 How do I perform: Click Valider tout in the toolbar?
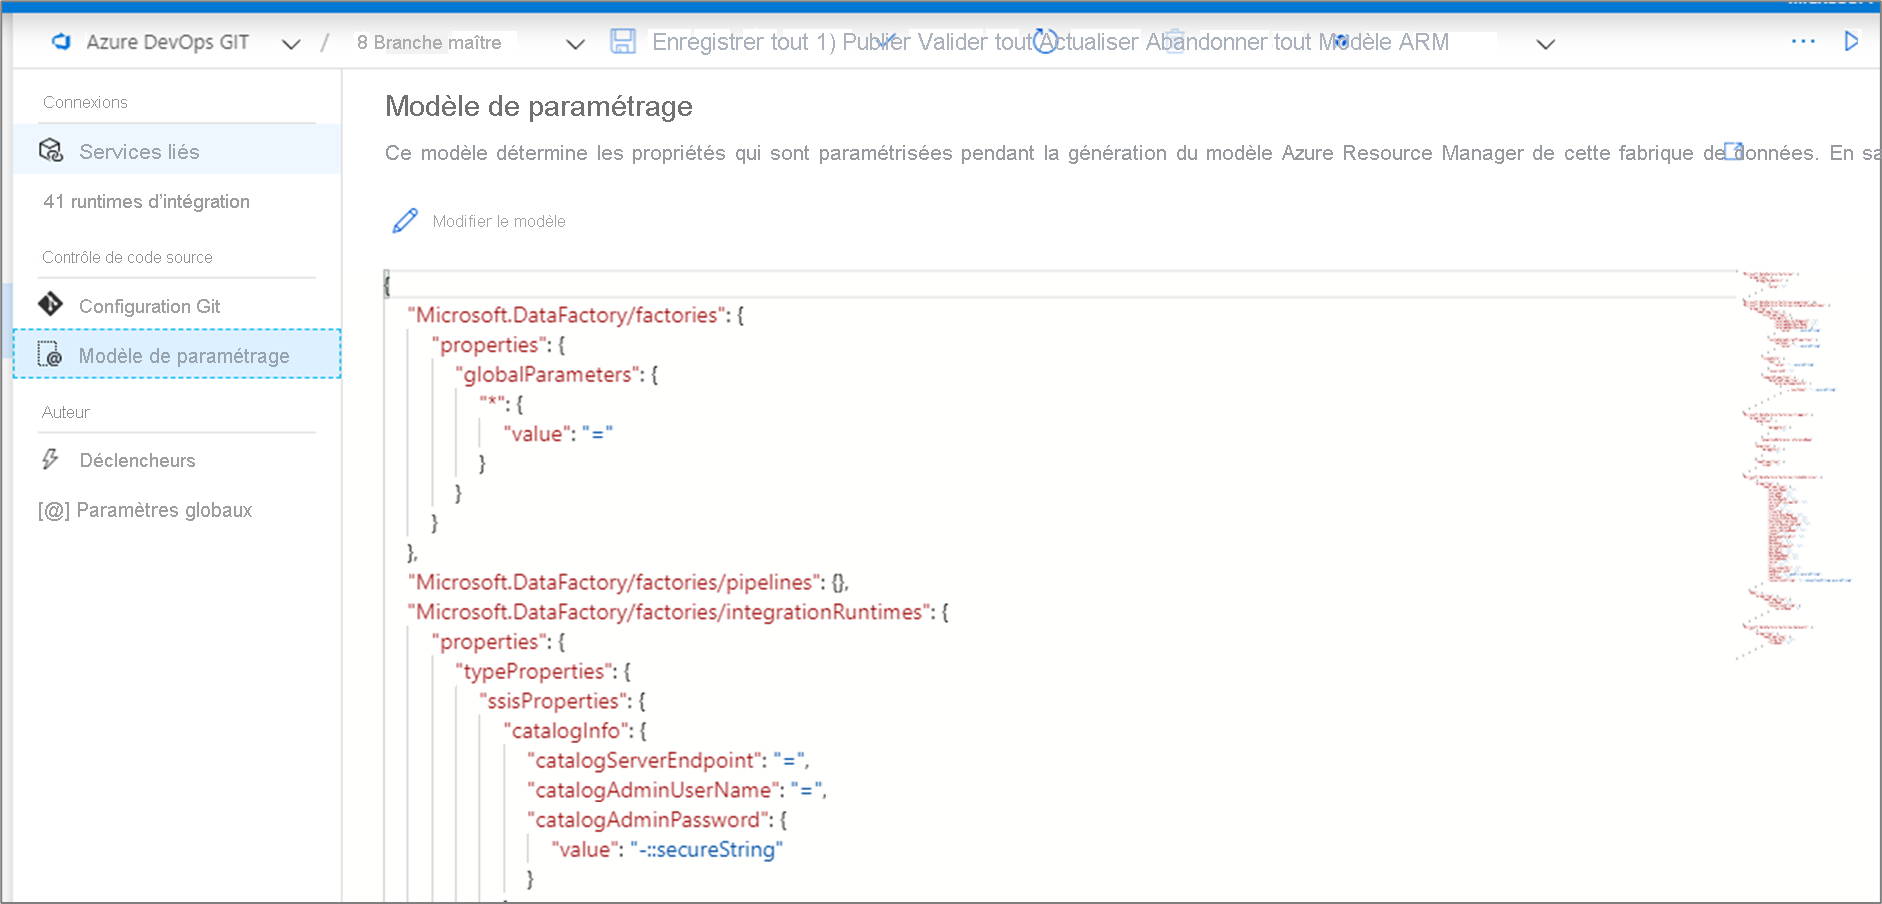tap(975, 42)
